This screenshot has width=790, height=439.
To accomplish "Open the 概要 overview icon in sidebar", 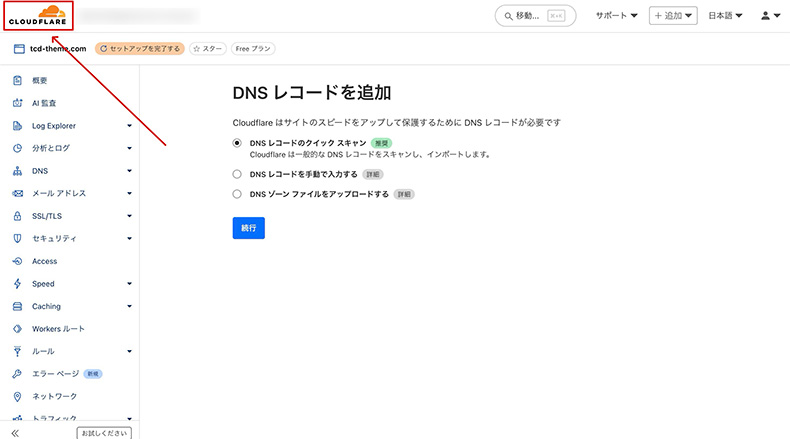I will click(18, 80).
